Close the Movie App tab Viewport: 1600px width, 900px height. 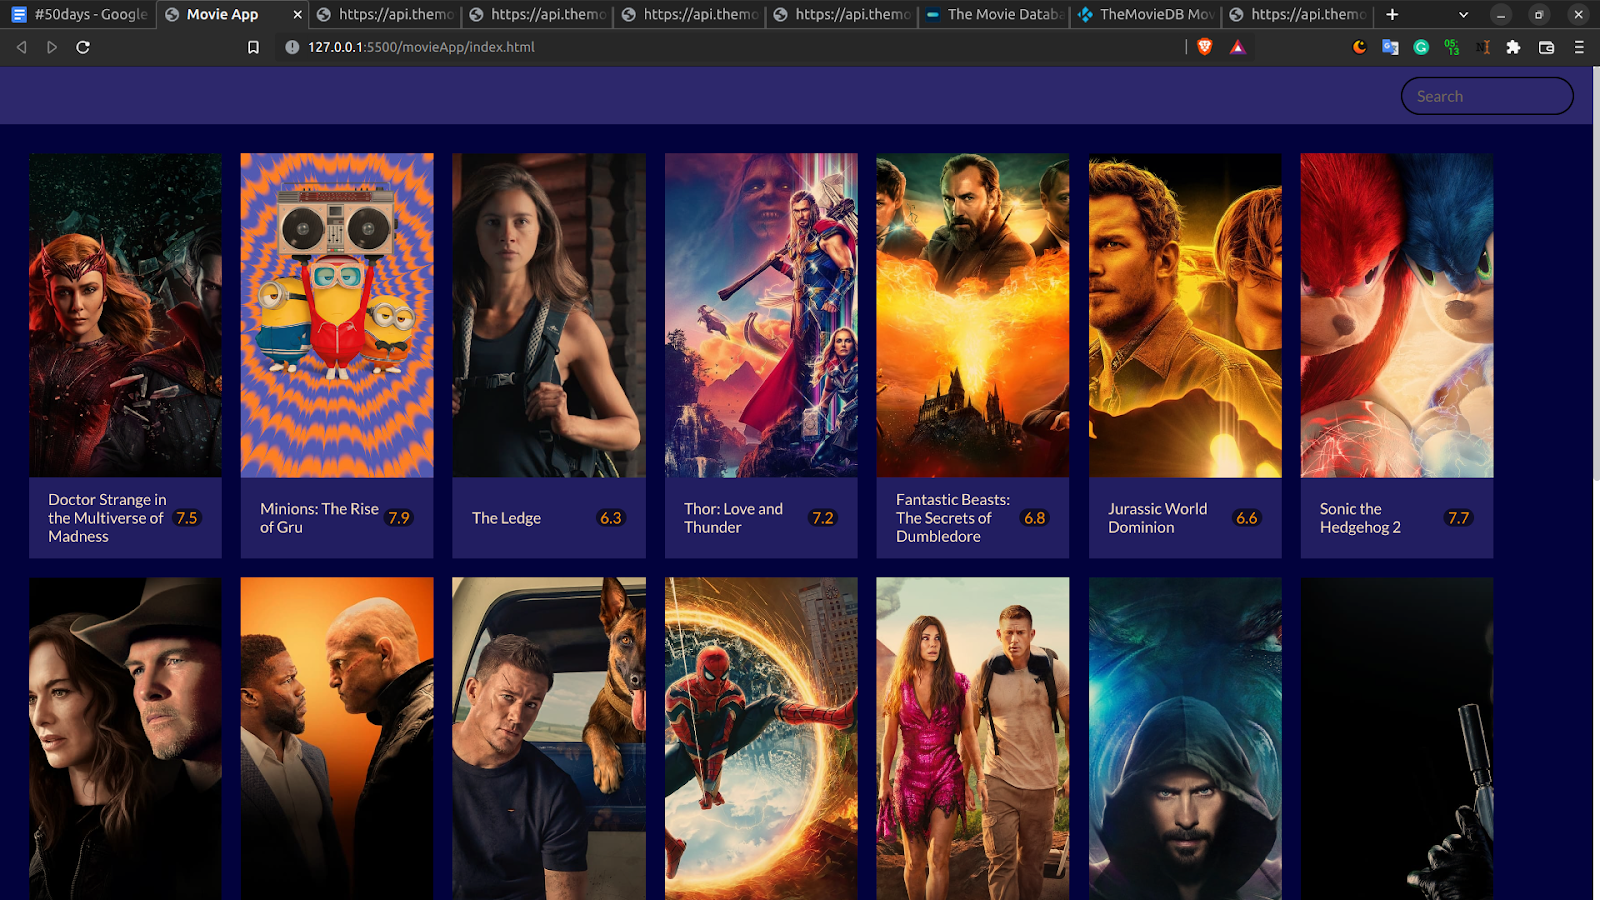(x=297, y=14)
